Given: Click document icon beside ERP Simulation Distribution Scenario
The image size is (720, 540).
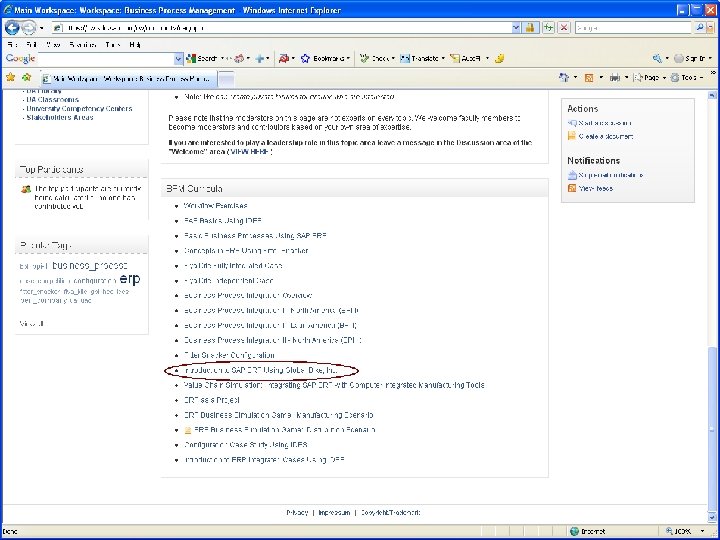Looking at the screenshot, I should pyautogui.click(x=188, y=430).
